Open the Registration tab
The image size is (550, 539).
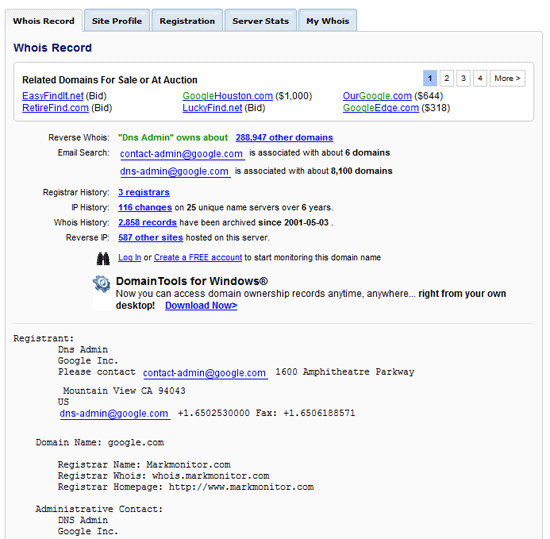pos(187,21)
